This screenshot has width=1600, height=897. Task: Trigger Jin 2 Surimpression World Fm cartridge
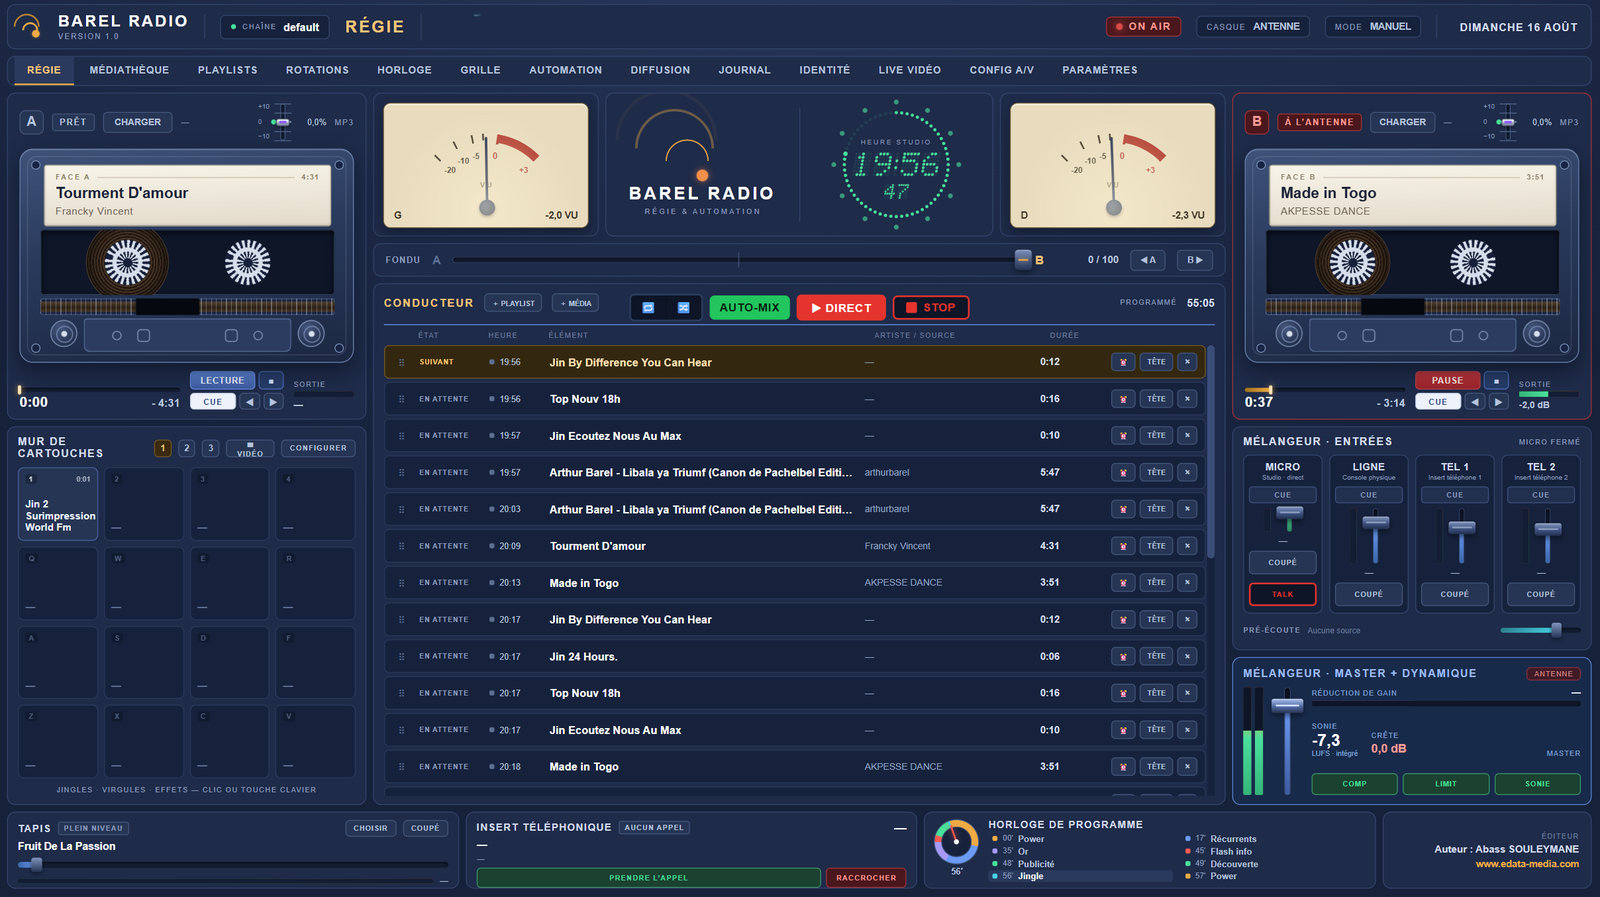click(58, 505)
